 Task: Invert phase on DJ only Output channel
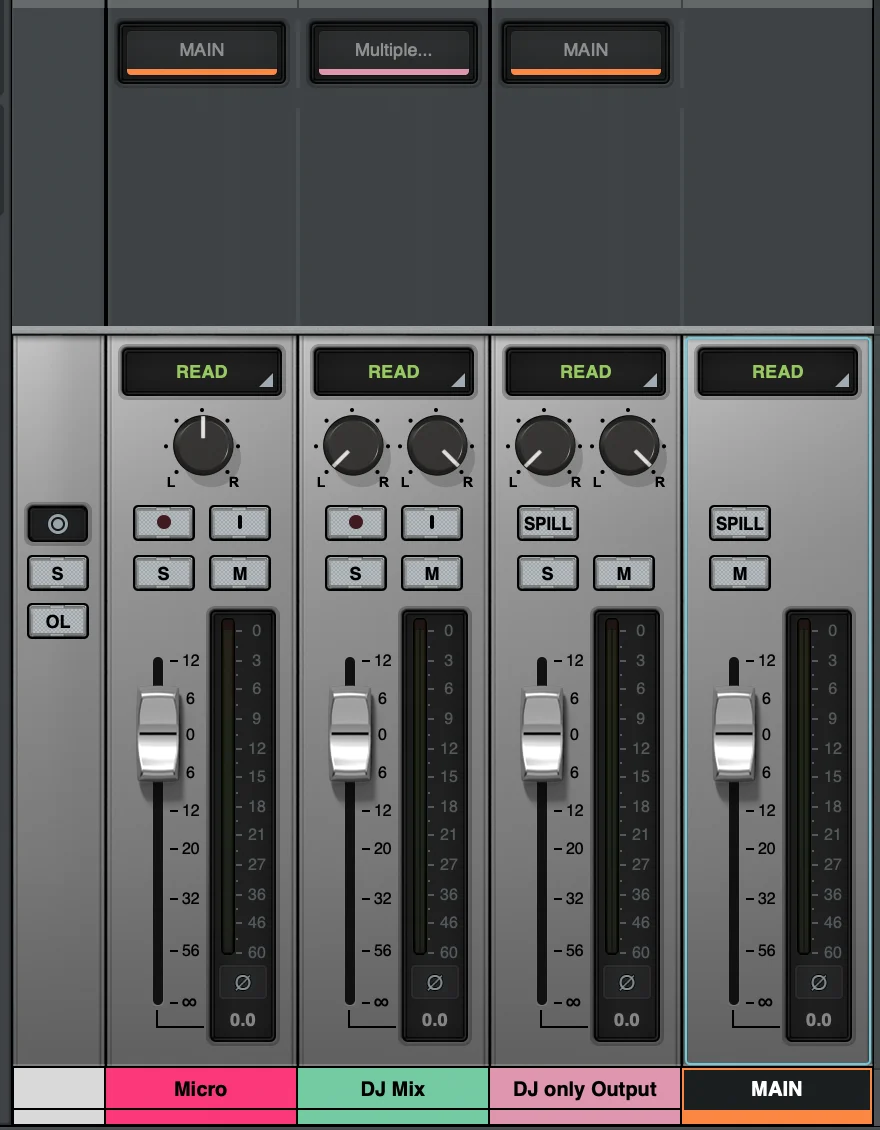click(x=626, y=982)
